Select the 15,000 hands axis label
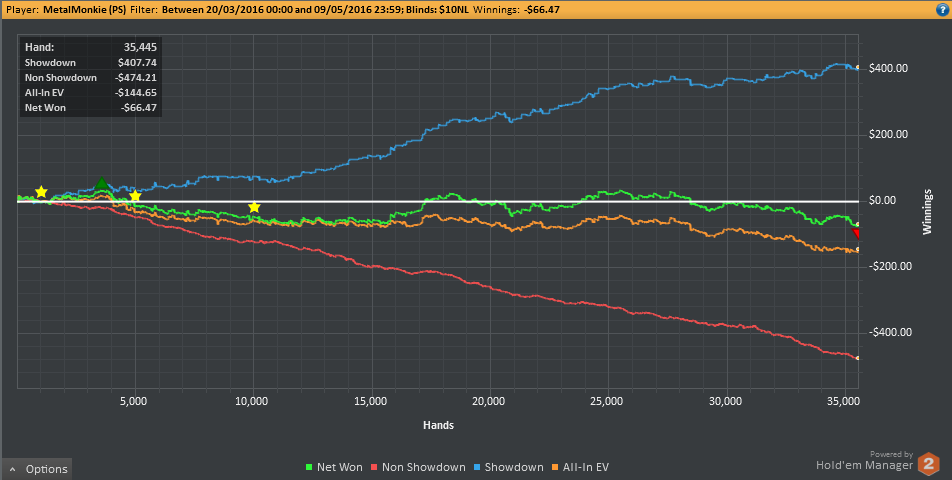The height and width of the screenshot is (480, 952). (370, 402)
